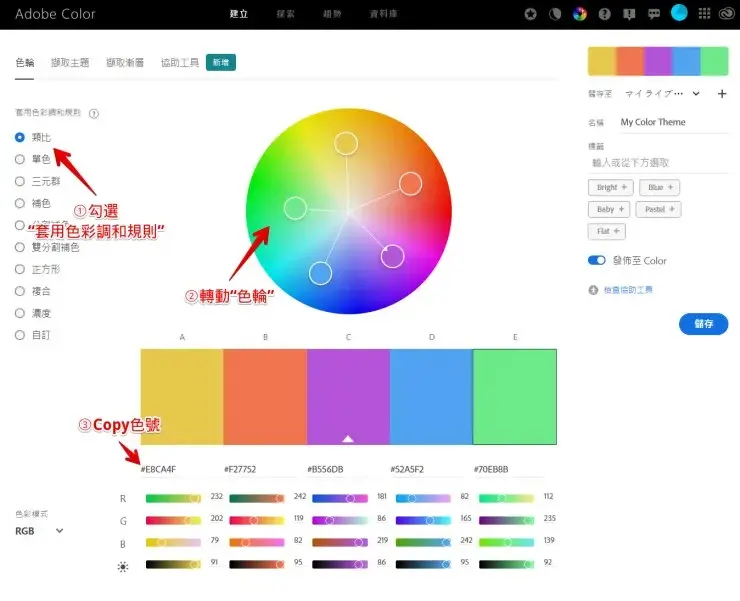
Task: Click the yellow handle on the color wheel
Action: (346, 143)
